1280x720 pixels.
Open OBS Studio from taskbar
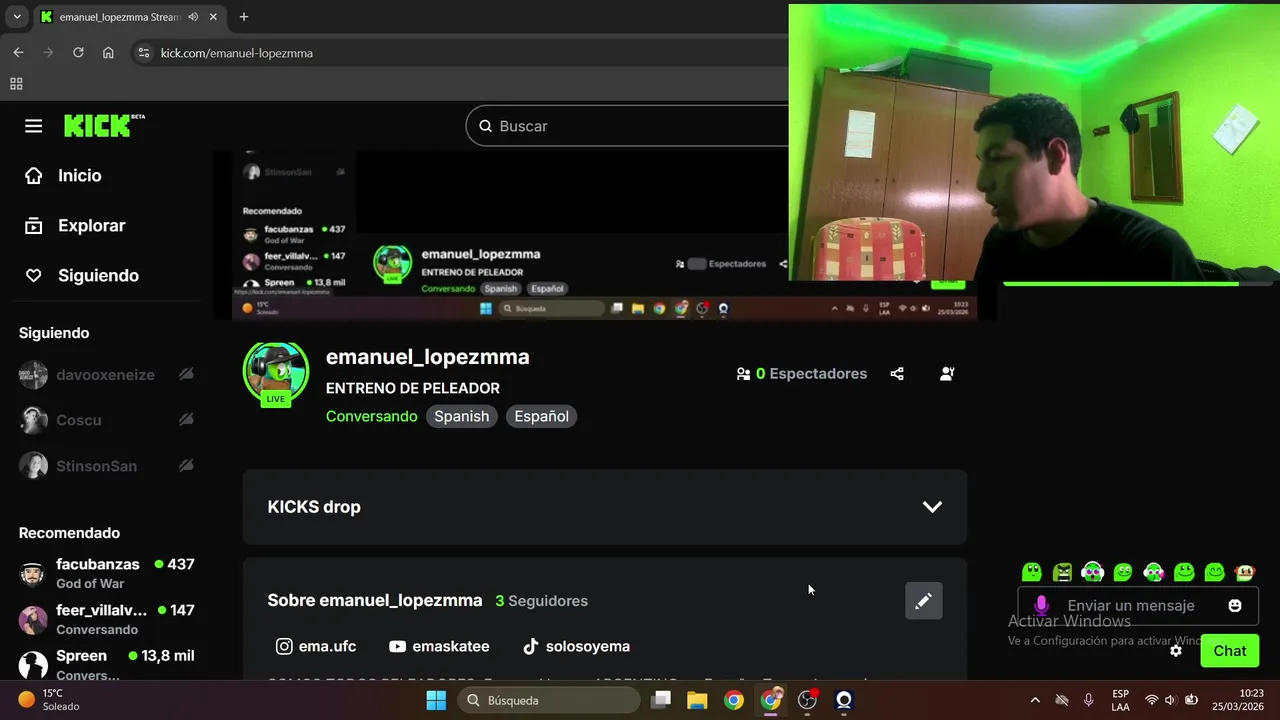point(807,700)
